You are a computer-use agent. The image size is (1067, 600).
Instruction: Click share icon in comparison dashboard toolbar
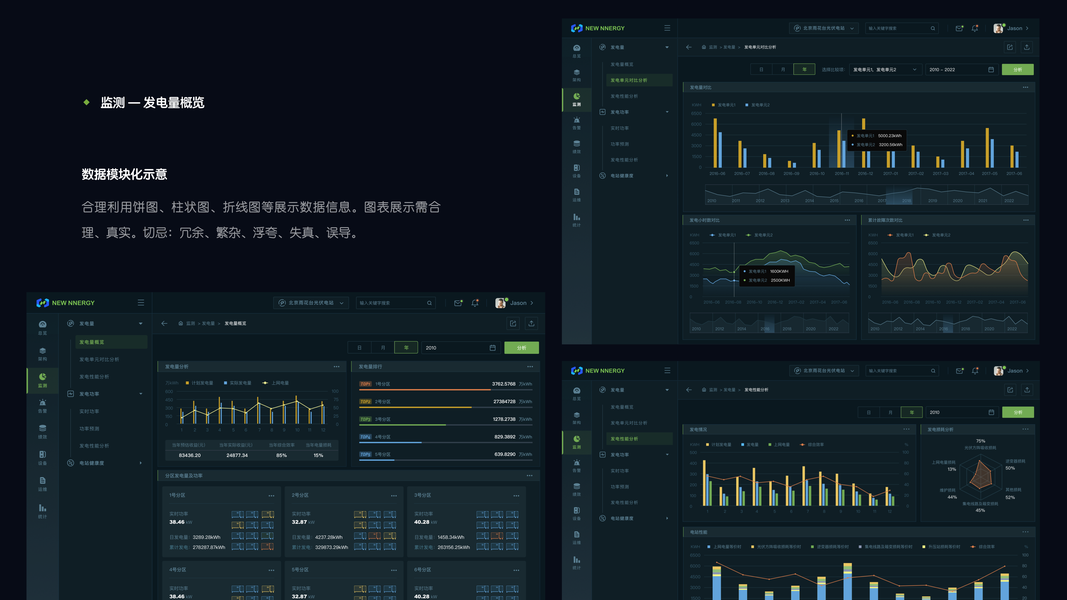tap(1010, 47)
